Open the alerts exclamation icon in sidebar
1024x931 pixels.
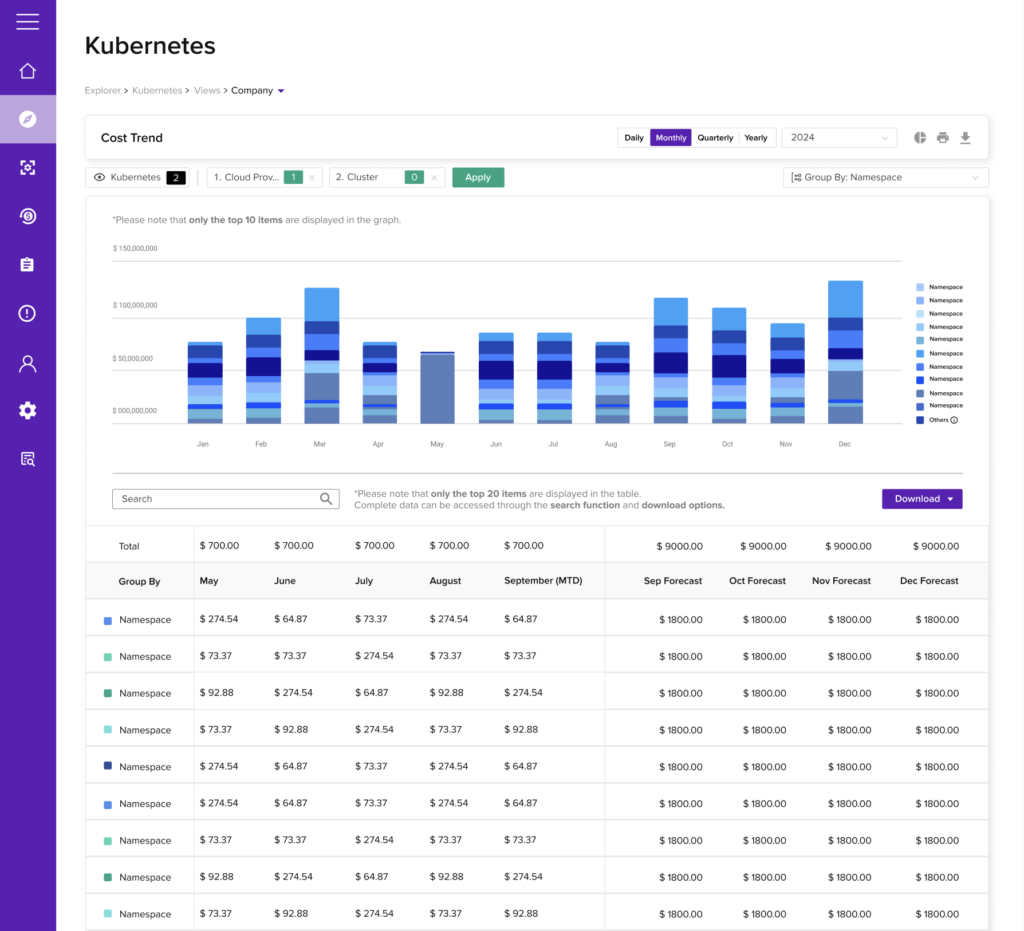click(x=27, y=313)
